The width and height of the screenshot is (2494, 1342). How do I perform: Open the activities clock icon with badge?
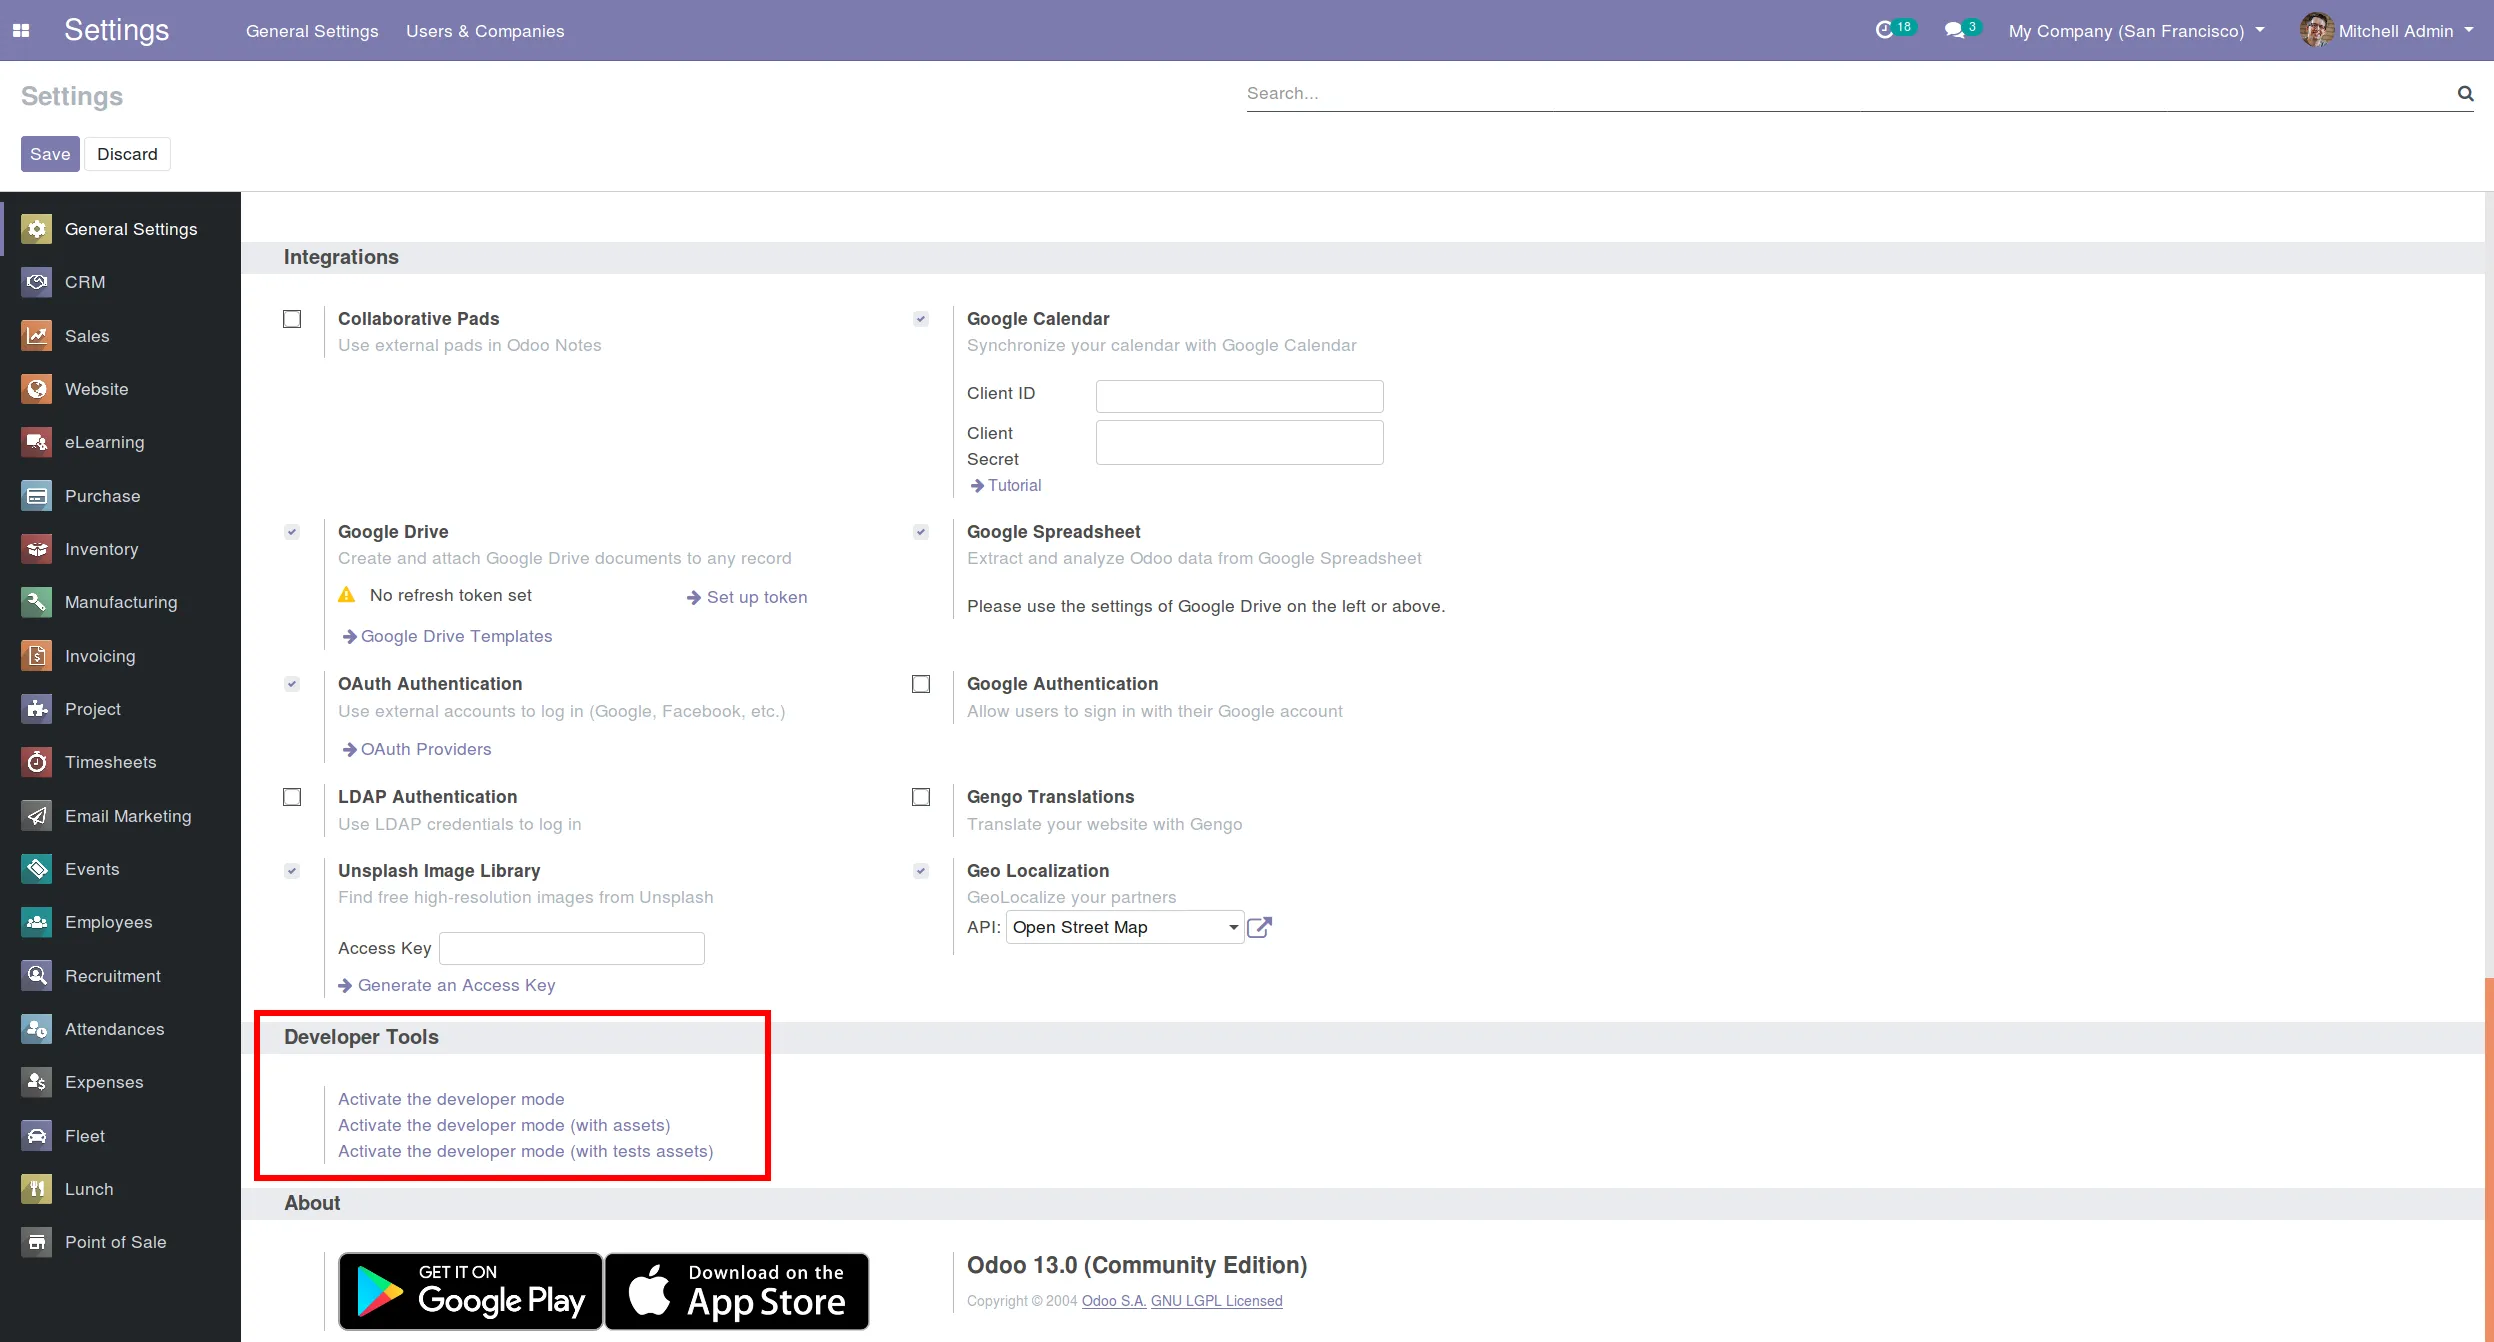tap(1885, 30)
